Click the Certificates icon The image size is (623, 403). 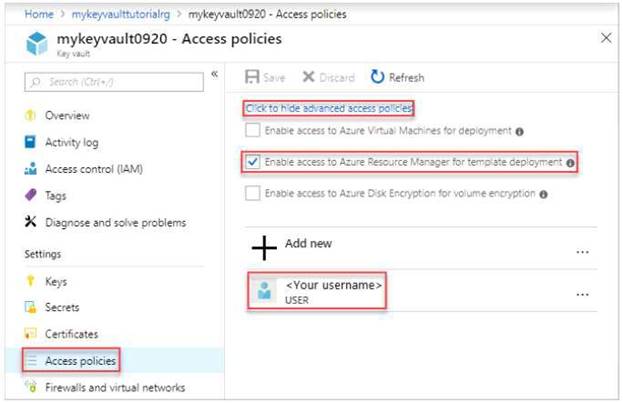(x=30, y=333)
